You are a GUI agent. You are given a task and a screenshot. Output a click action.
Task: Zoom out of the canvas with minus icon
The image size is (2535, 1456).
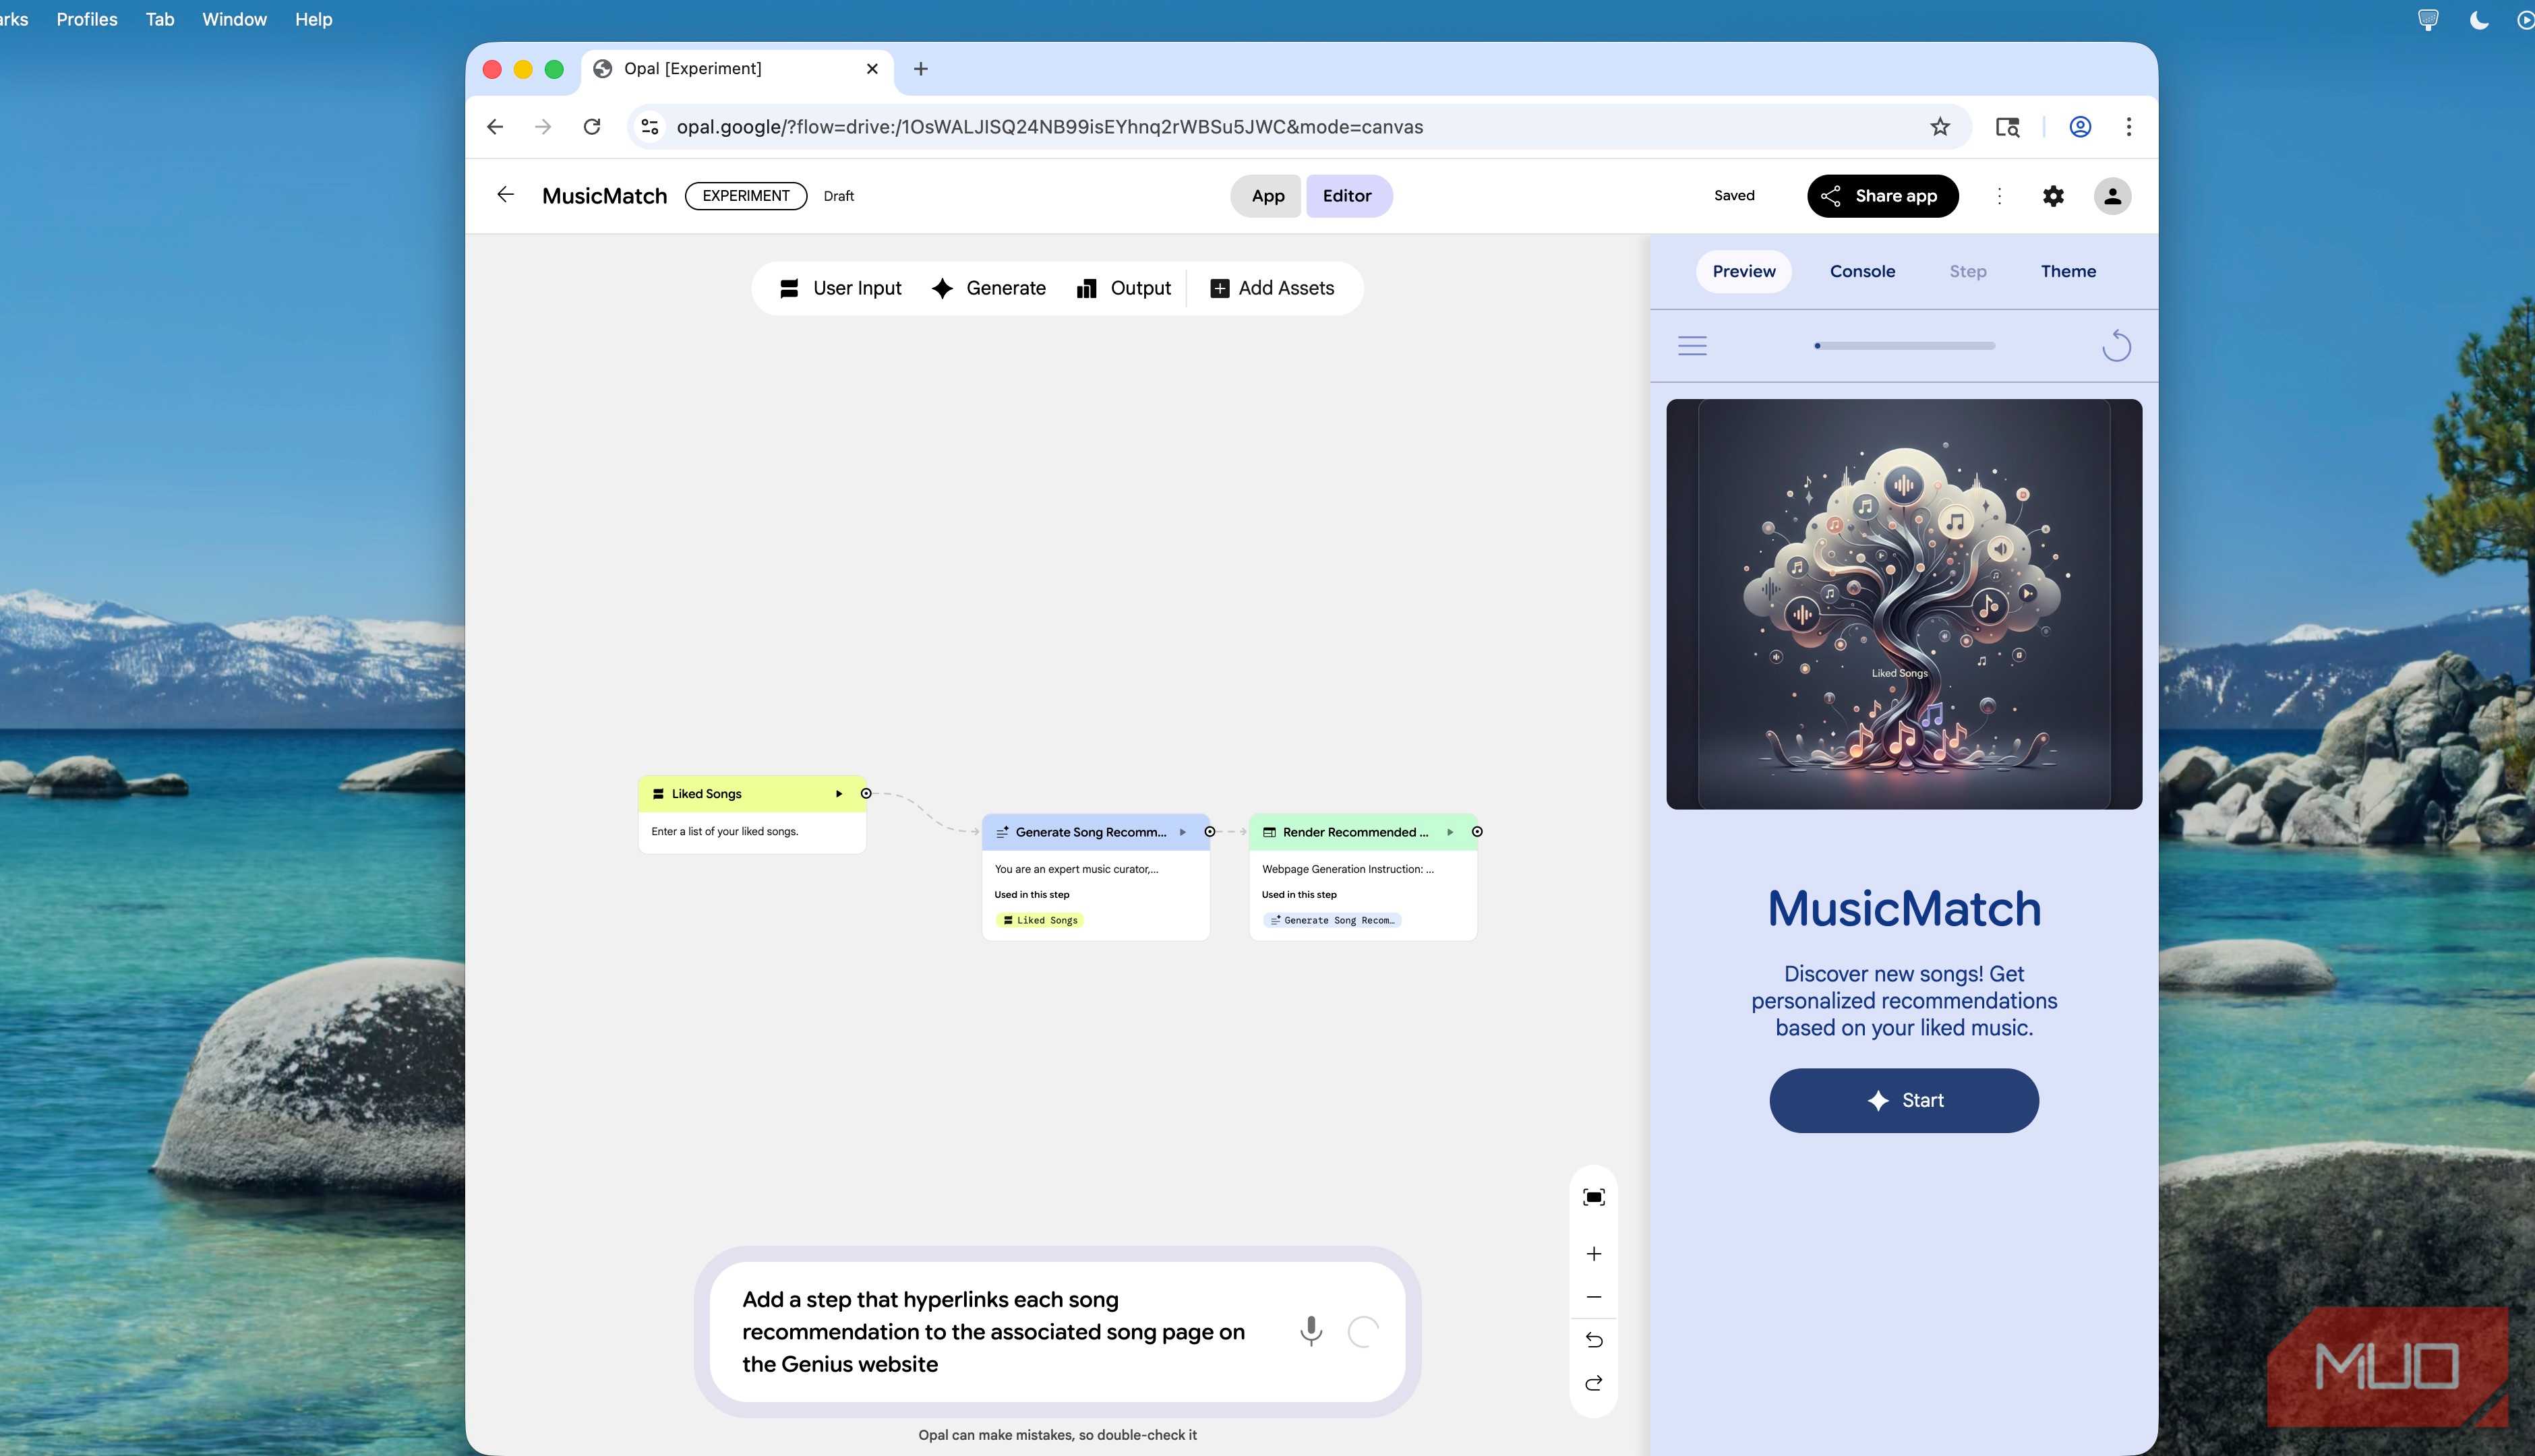[1594, 1297]
